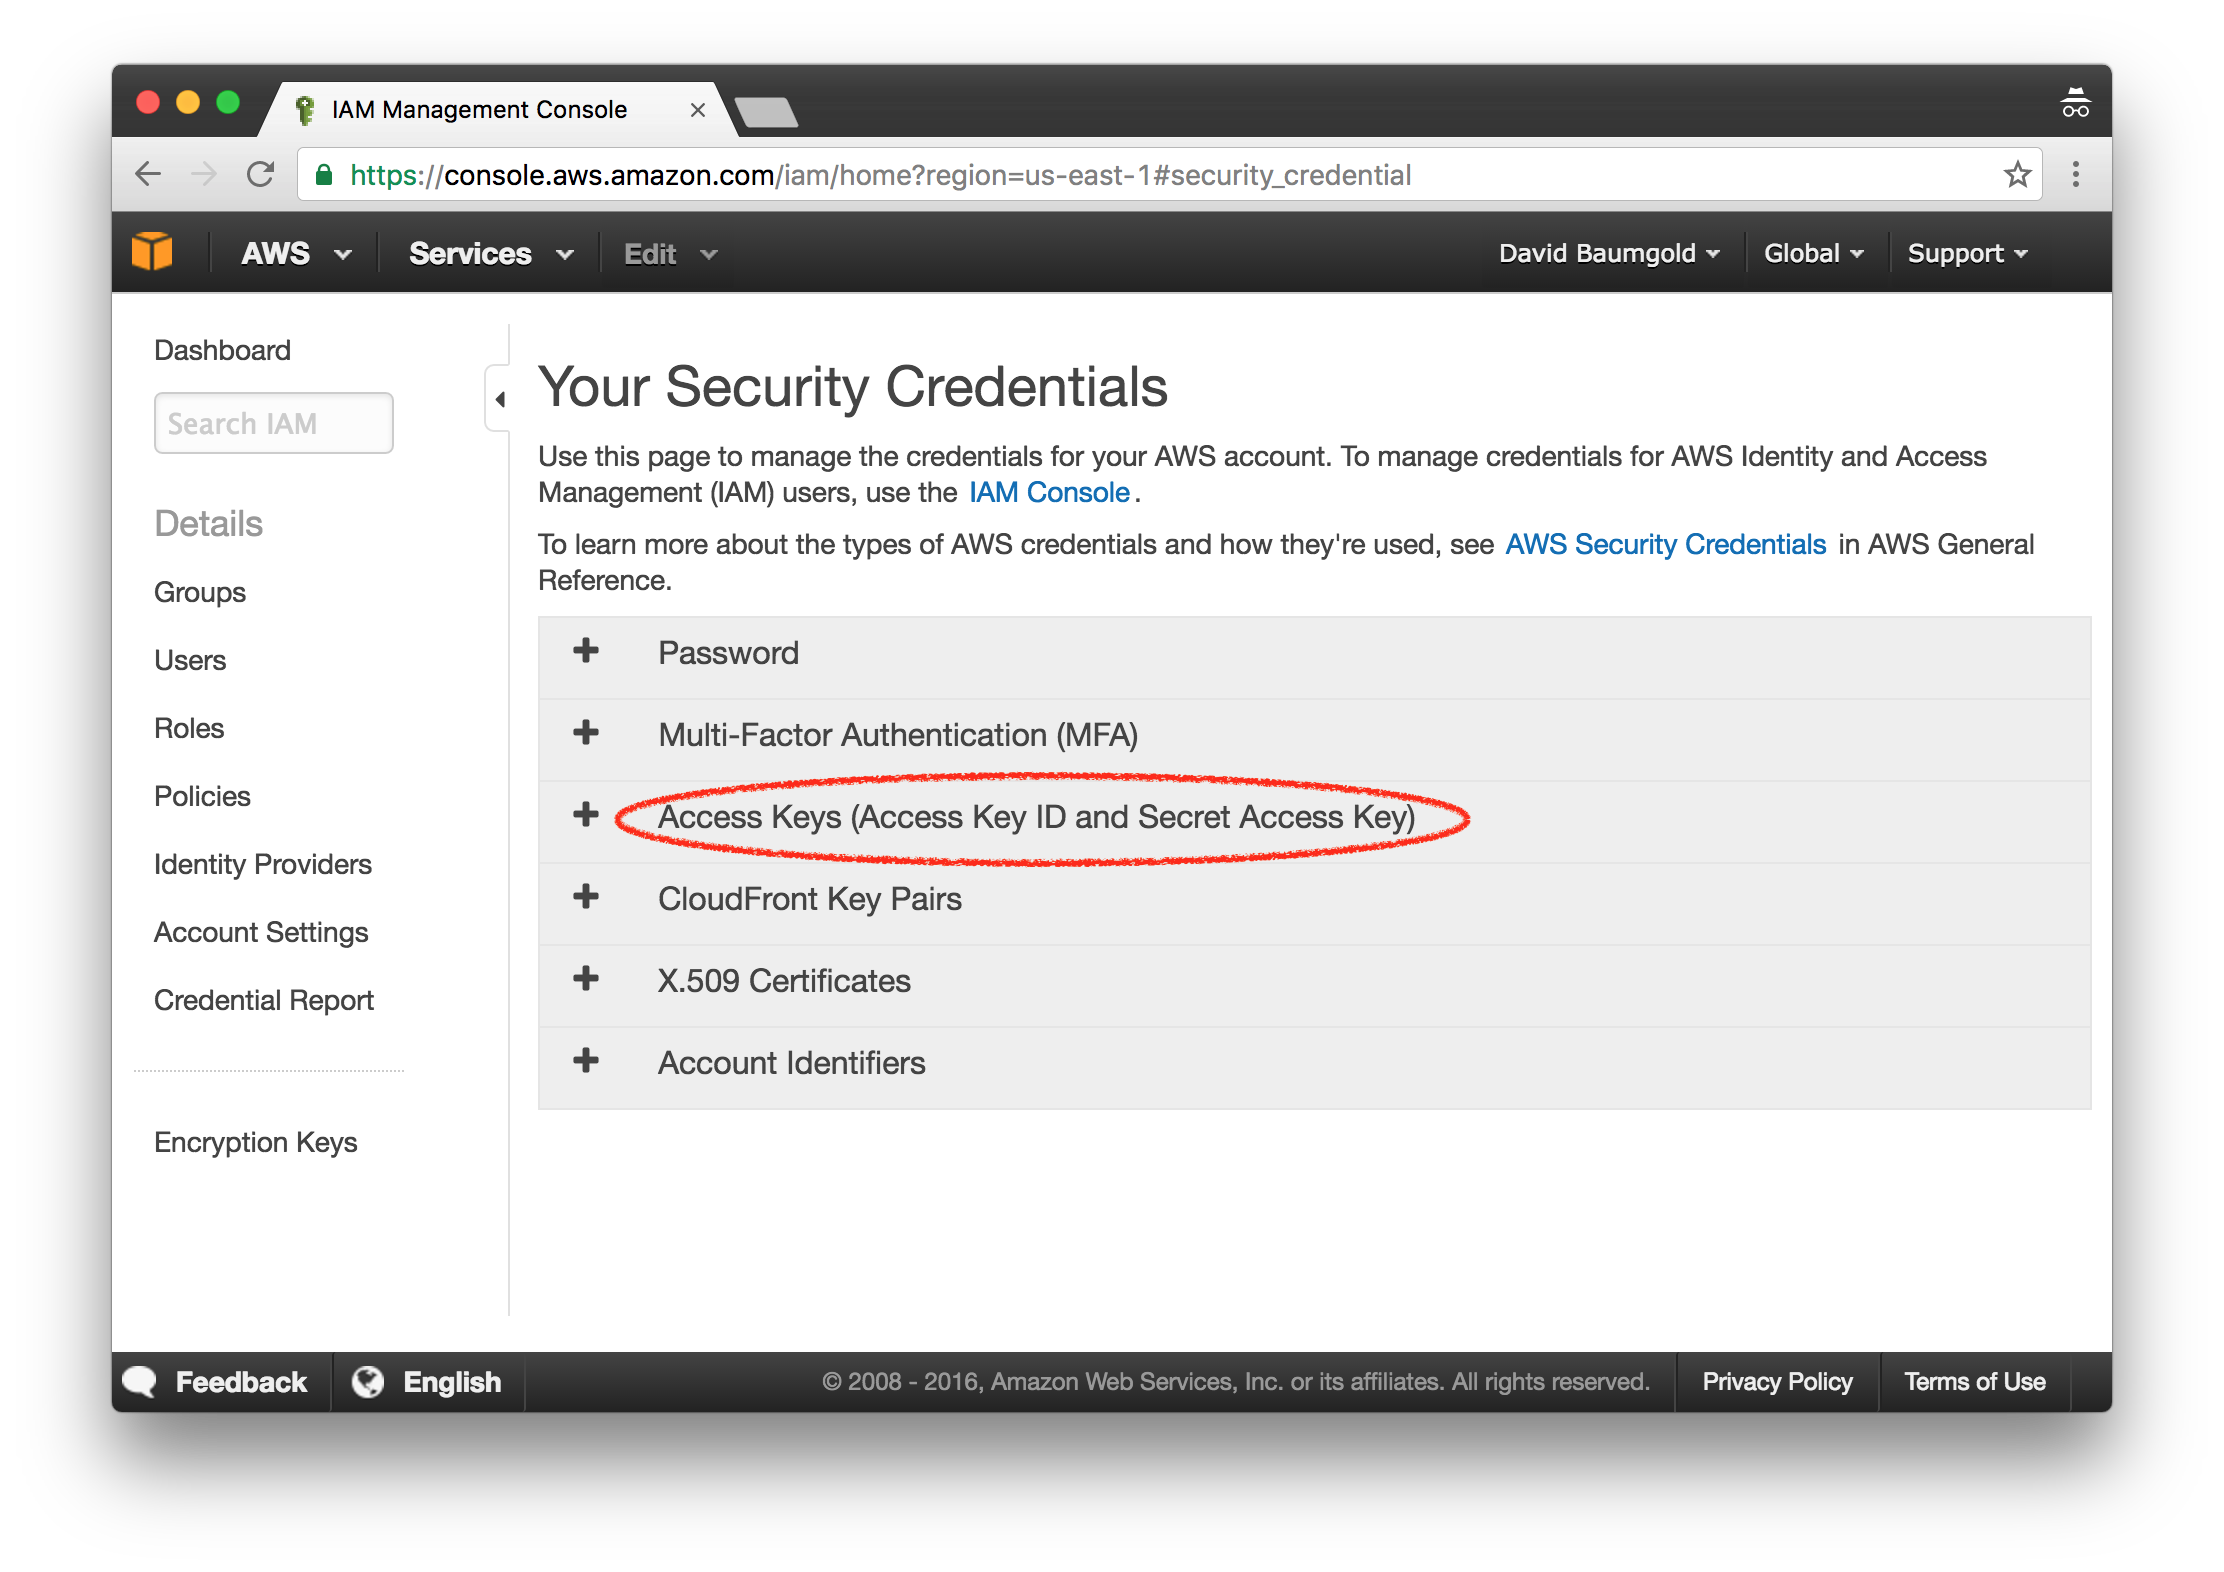The image size is (2224, 1572).
Task: Click the Feedback speech bubble icon
Action: tap(140, 1381)
